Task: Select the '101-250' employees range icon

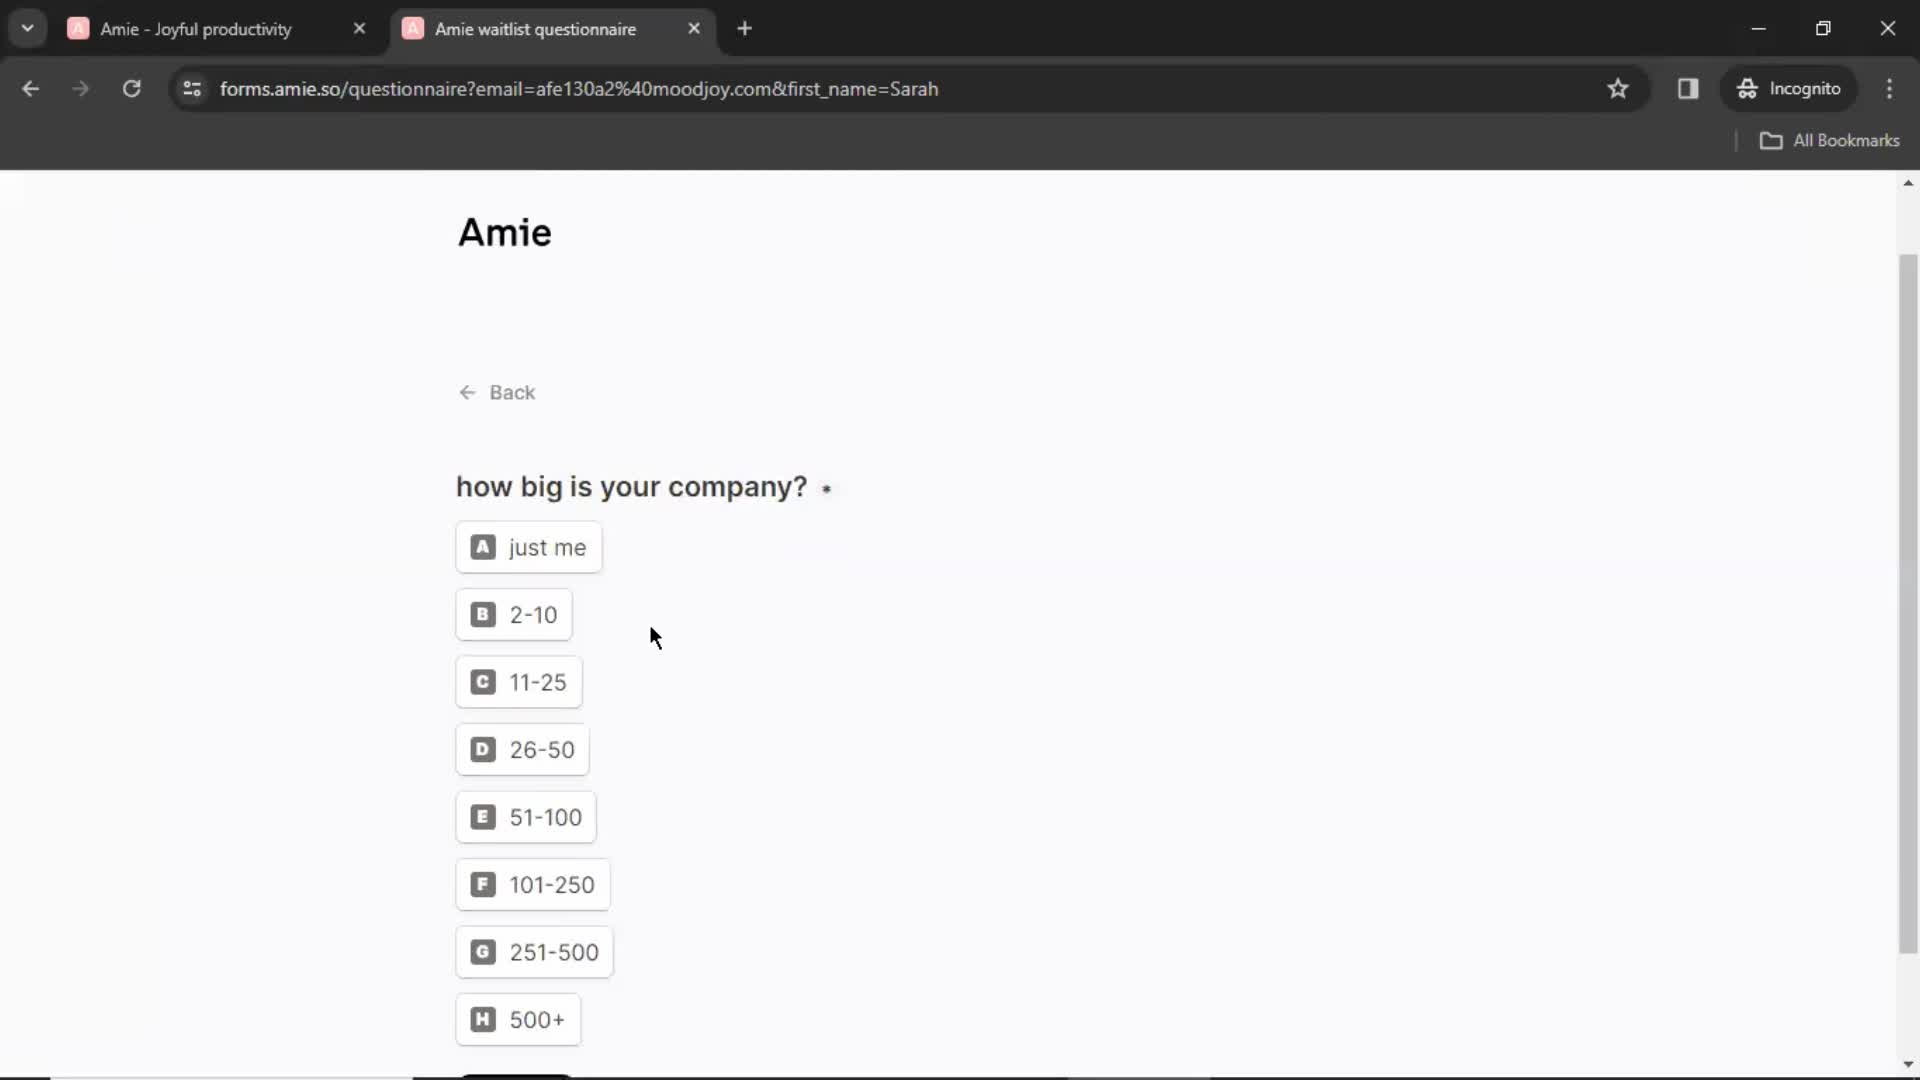Action: [x=483, y=885]
